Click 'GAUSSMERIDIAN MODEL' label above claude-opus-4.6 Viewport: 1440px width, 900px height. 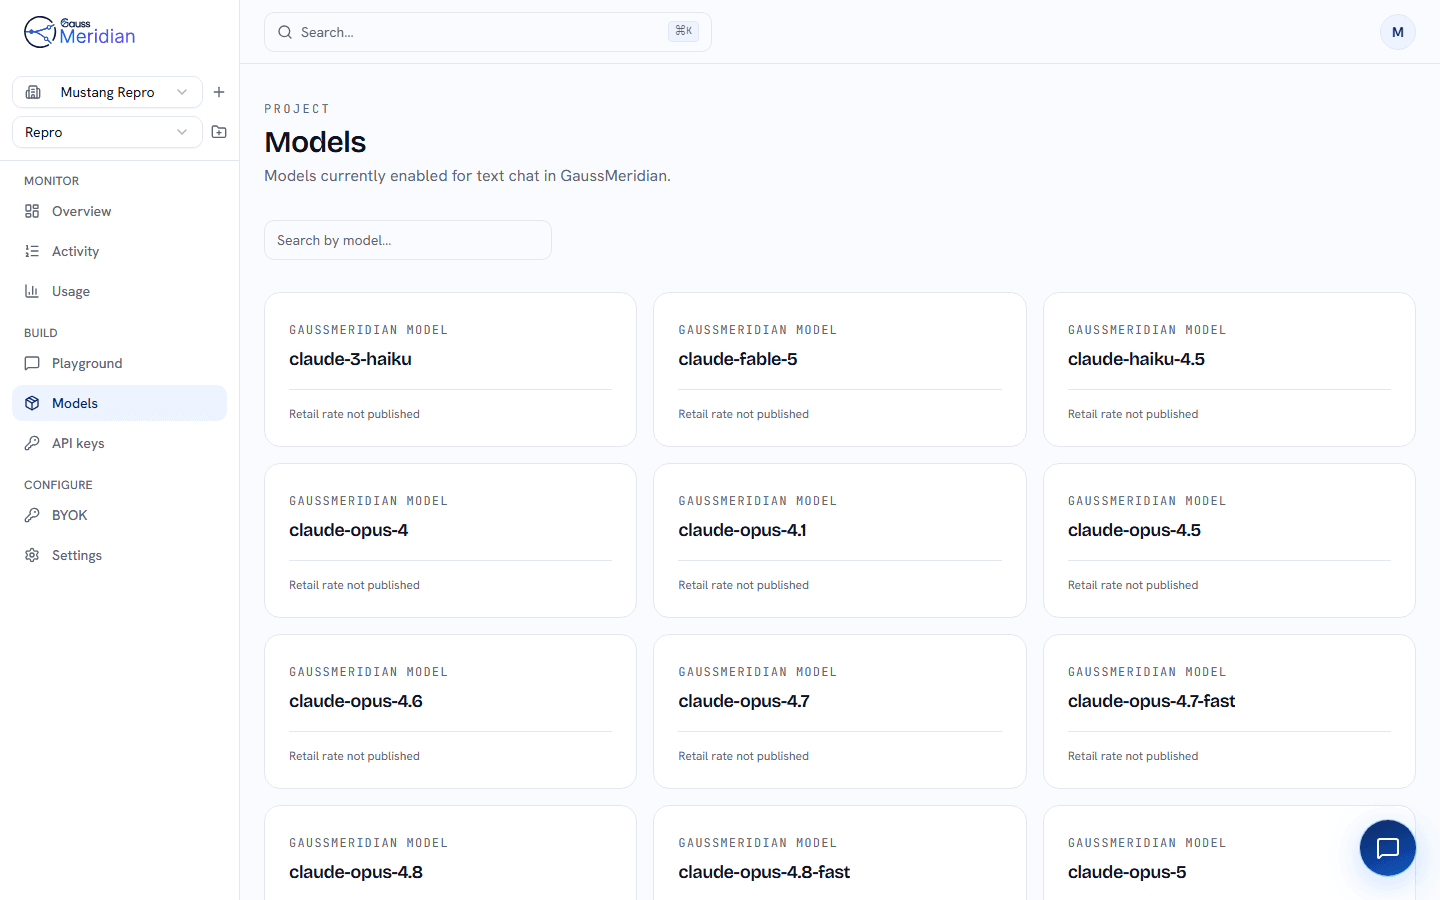pos(368,672)
